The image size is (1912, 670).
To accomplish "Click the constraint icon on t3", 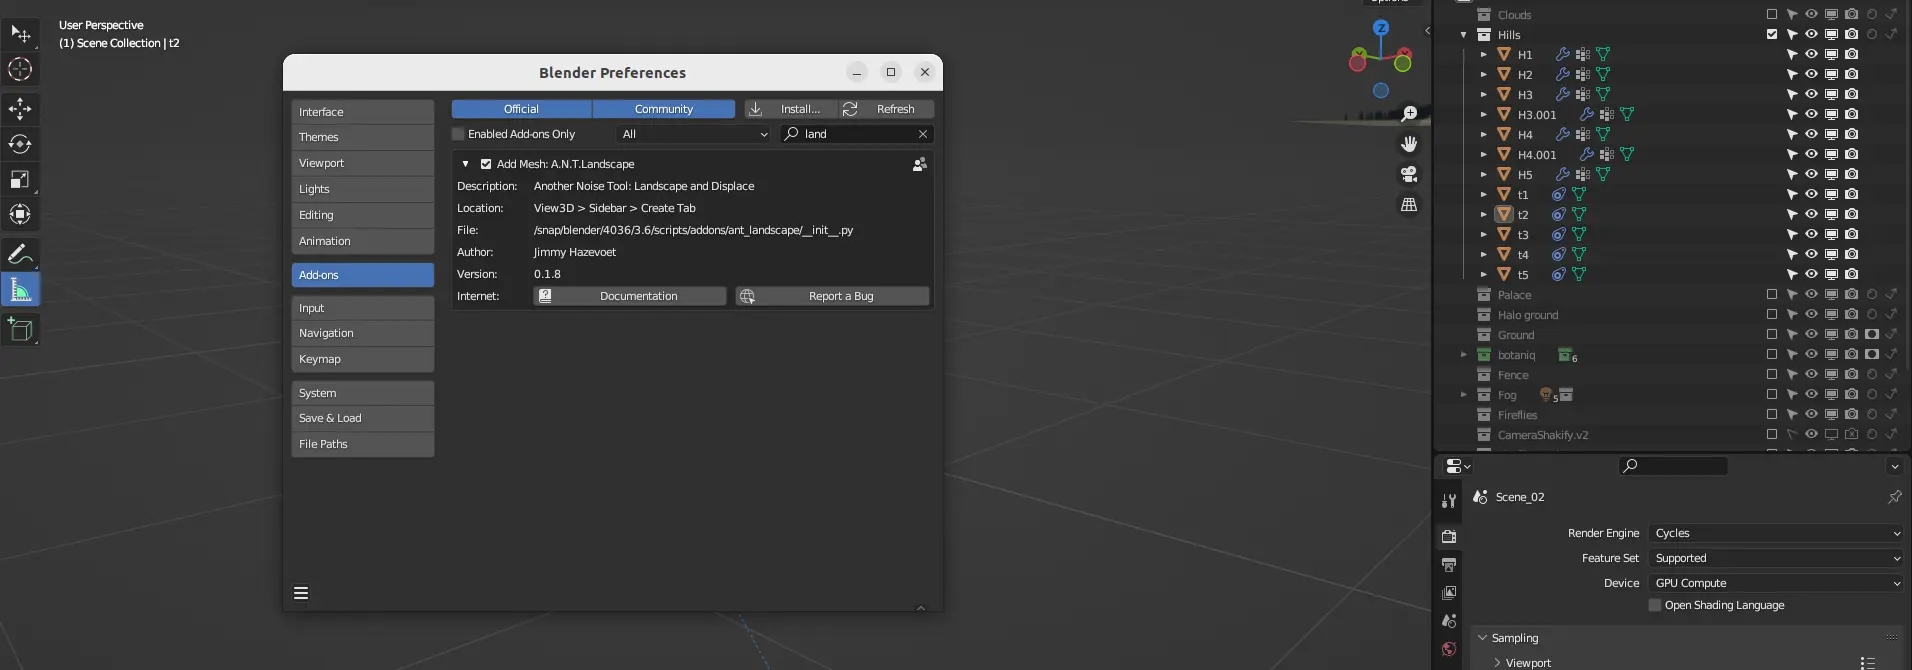I will coord(1558,234).
